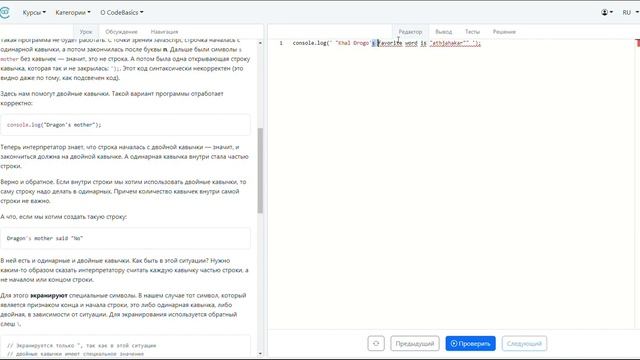Screen dimensions: 640x360
Task: Click the lesson scrollbar down arrow
Action: pos(260,354)
